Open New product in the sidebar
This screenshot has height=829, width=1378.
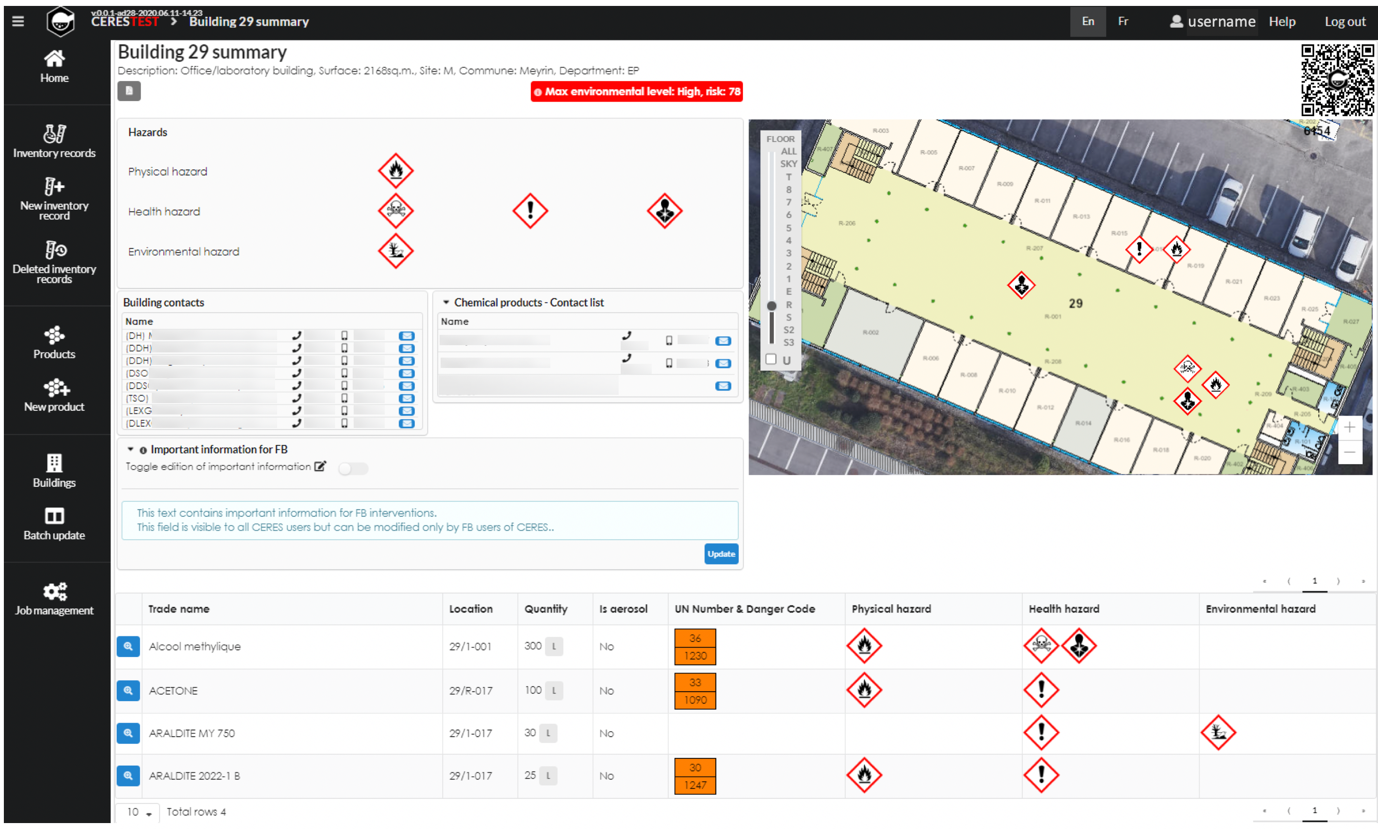55,395
